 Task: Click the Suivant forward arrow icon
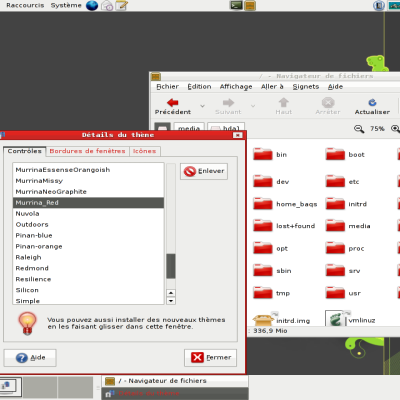pos(228,102)
